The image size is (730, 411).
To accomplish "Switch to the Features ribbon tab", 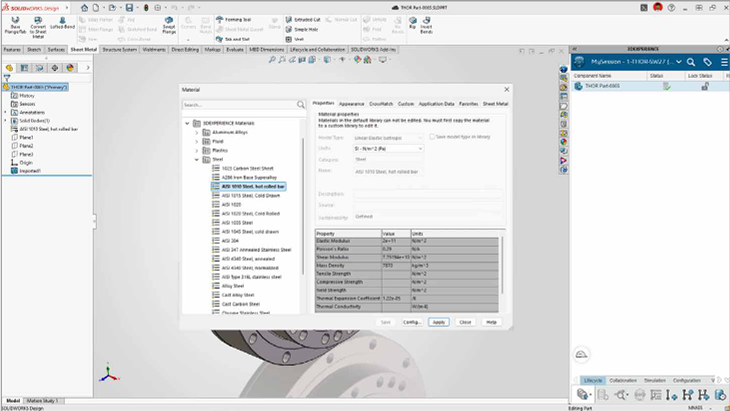I will pos(12,49).
